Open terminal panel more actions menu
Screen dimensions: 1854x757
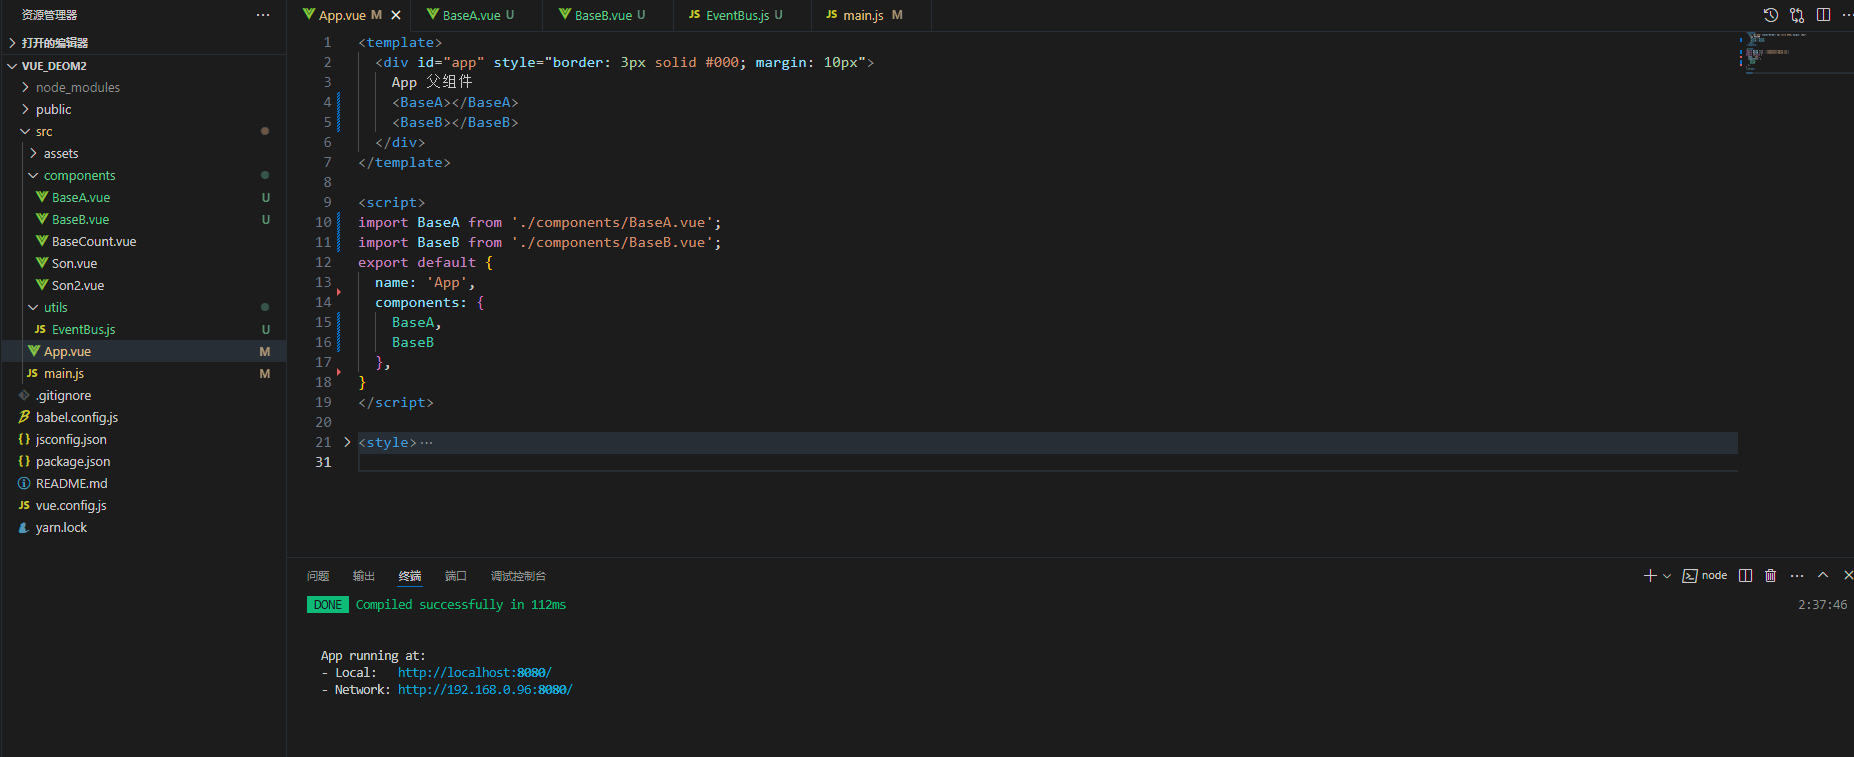point(1797,576)
